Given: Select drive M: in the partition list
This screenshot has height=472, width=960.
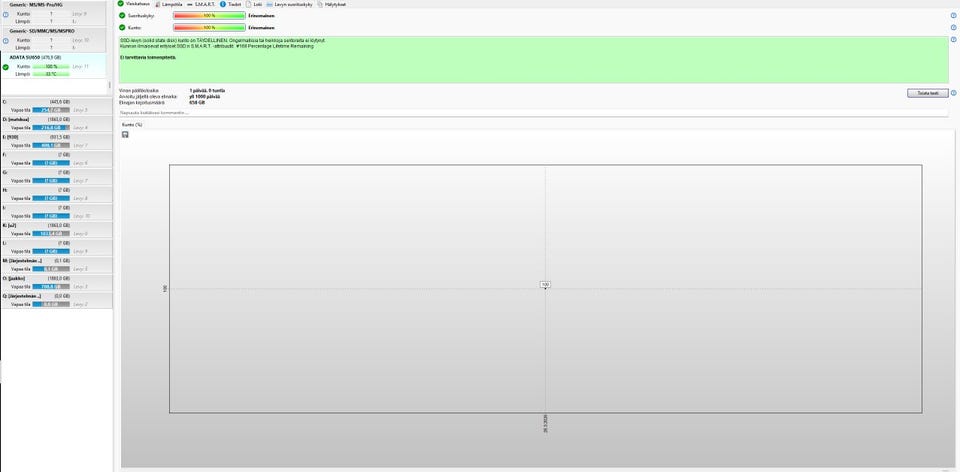Looking at the screenshot, I should tap(56, 266).
